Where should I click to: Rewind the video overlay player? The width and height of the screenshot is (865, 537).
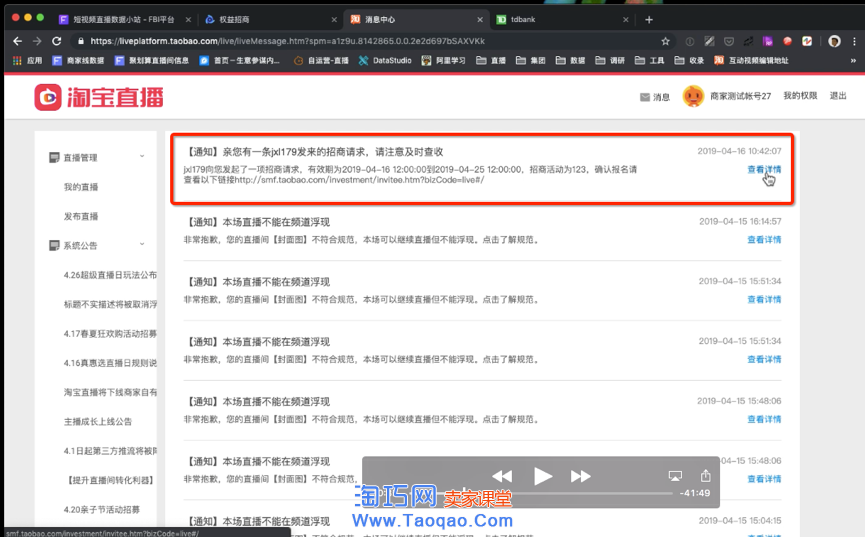click(x=501, y=476)
